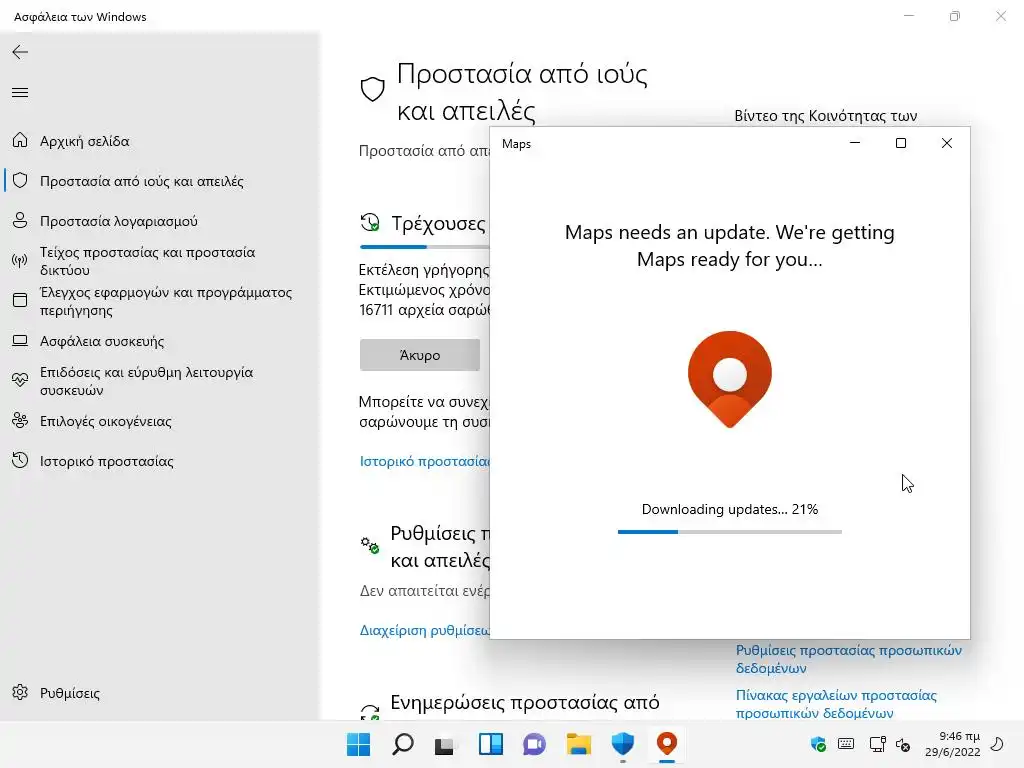
Task: Click the gears icon beside Ρυθμίσεις προστασίας heading
Action: [x=370, y=545]
